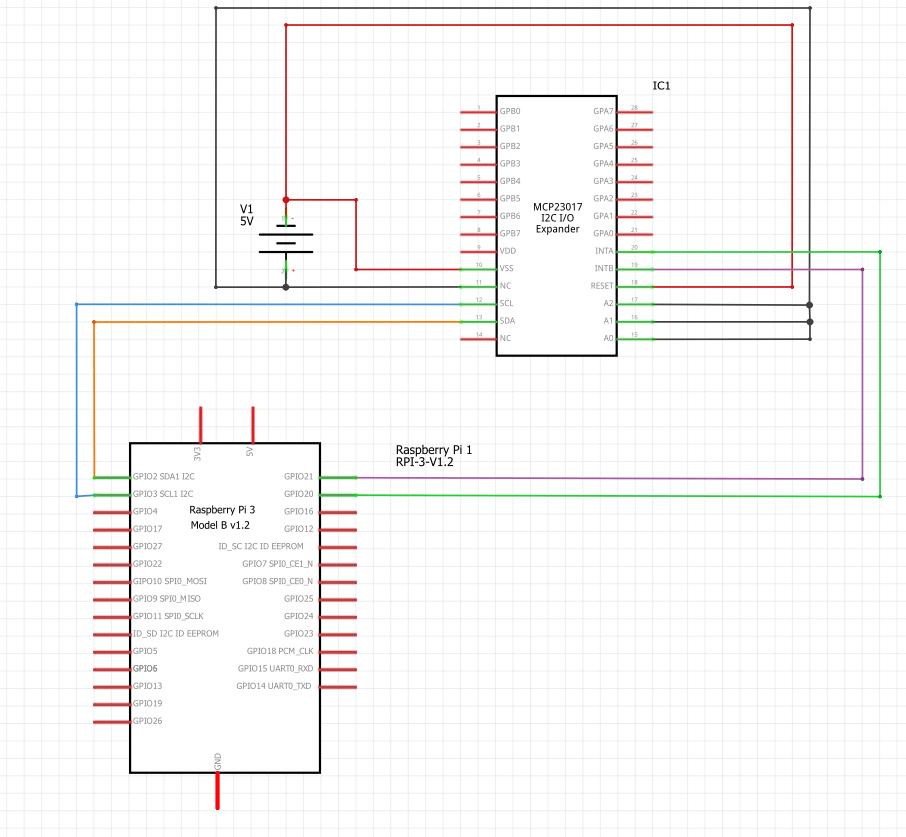
Task: Click the GPB7 pin label
Action: pos(510,233)
